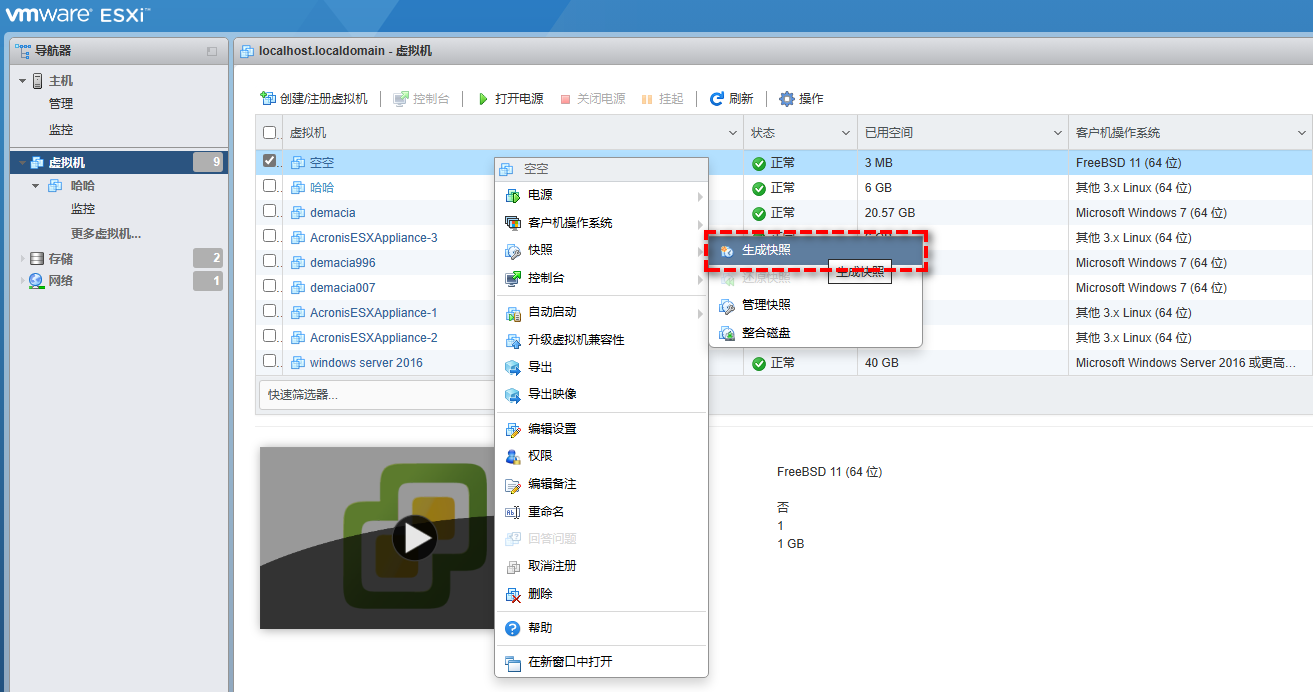The image size is (1313, 692).
Task: Open the demacia007 VM link
Action: [343, 287]
